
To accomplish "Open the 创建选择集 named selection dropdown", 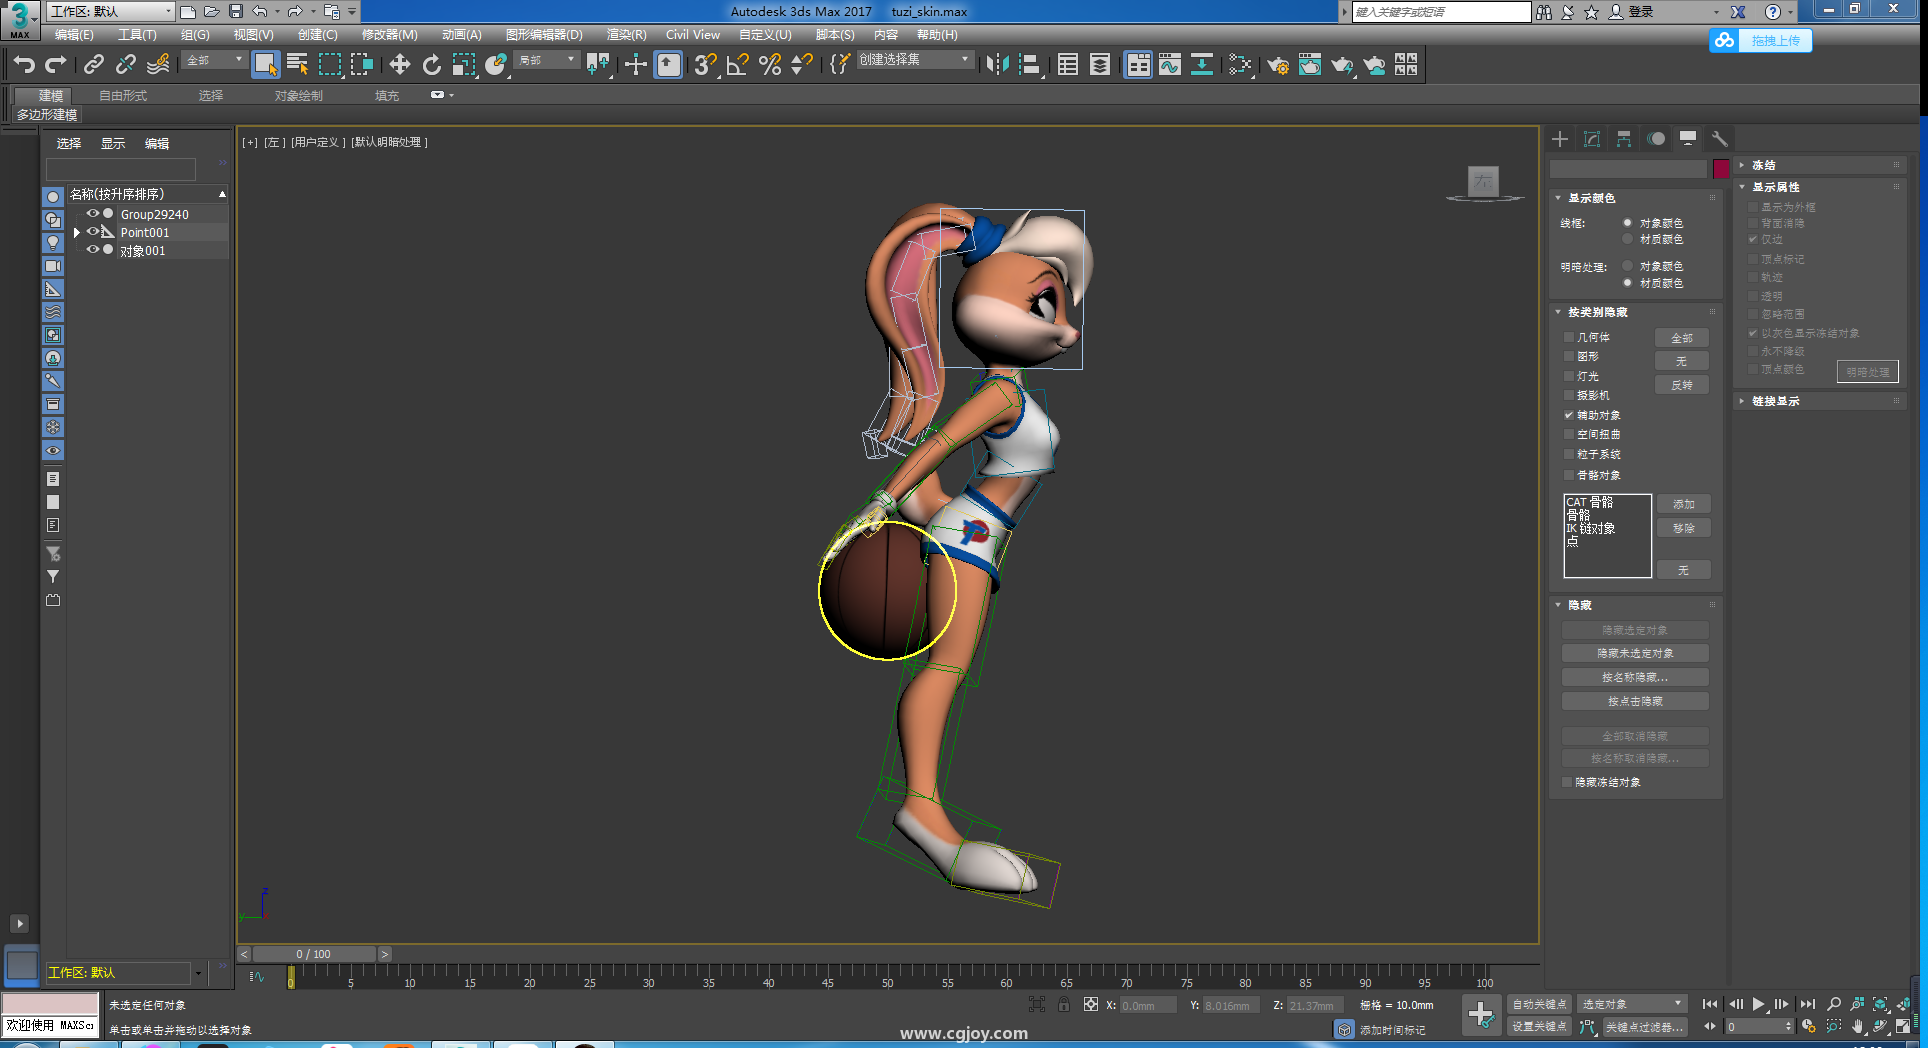I will (x=915, y=60).
